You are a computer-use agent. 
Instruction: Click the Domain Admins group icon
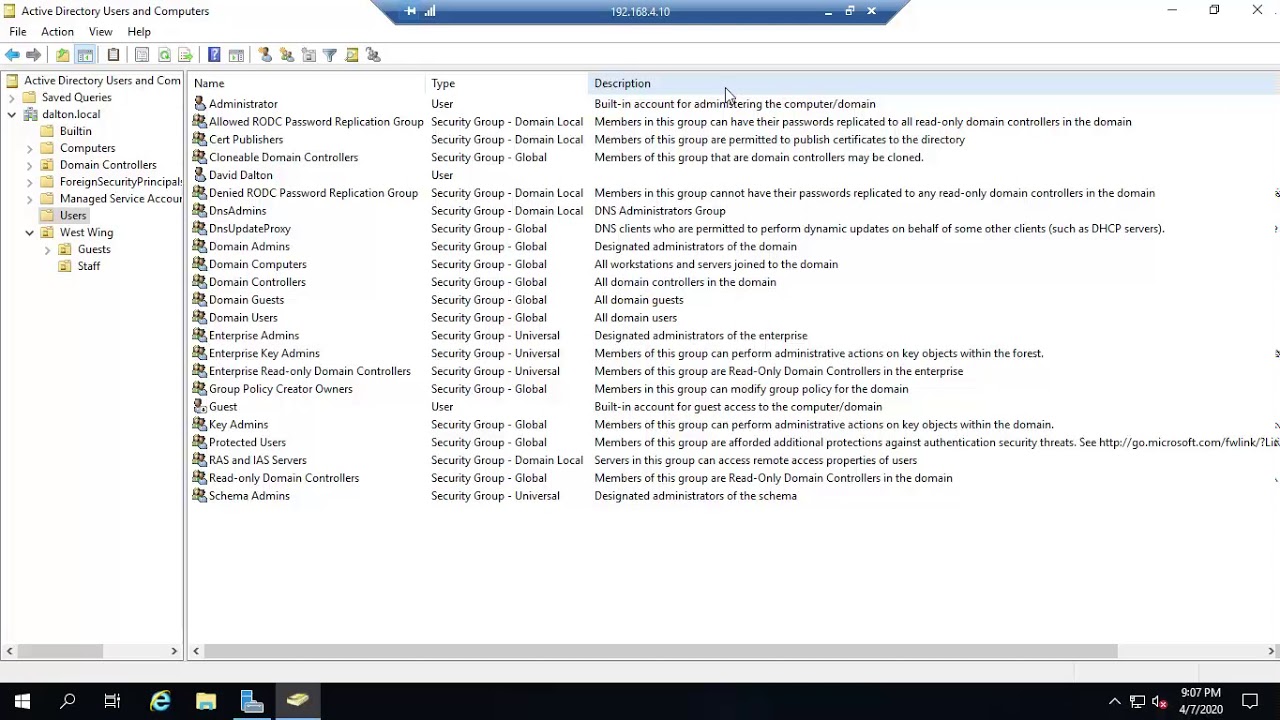pos(200,247)
